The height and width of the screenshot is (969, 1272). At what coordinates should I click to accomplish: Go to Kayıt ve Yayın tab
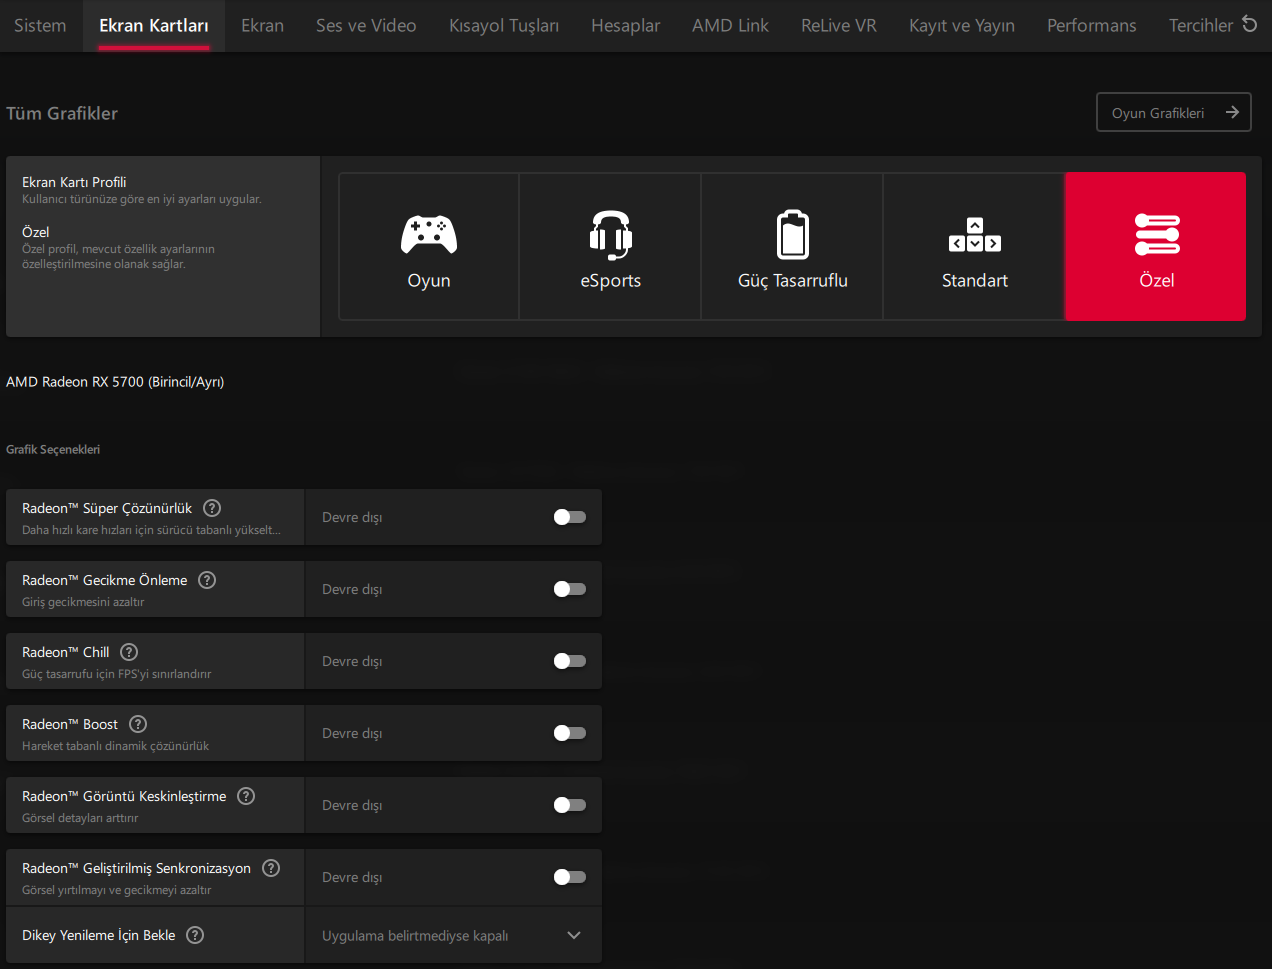(962, 25)
